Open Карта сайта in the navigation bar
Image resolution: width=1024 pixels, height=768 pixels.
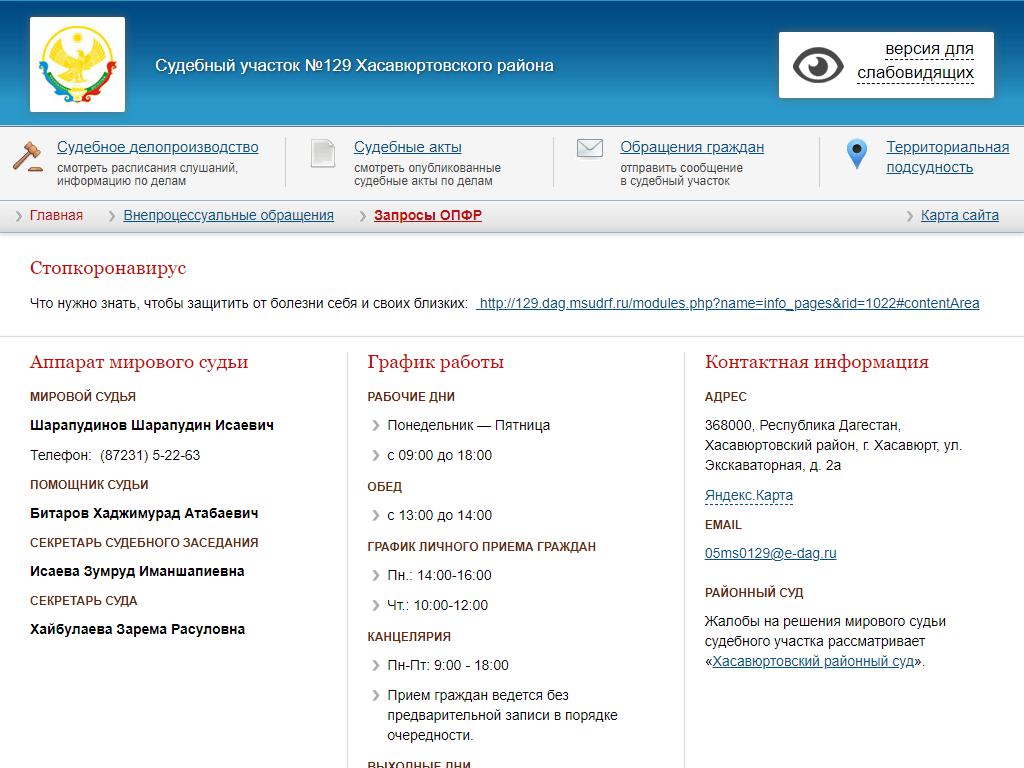[959, 215]
